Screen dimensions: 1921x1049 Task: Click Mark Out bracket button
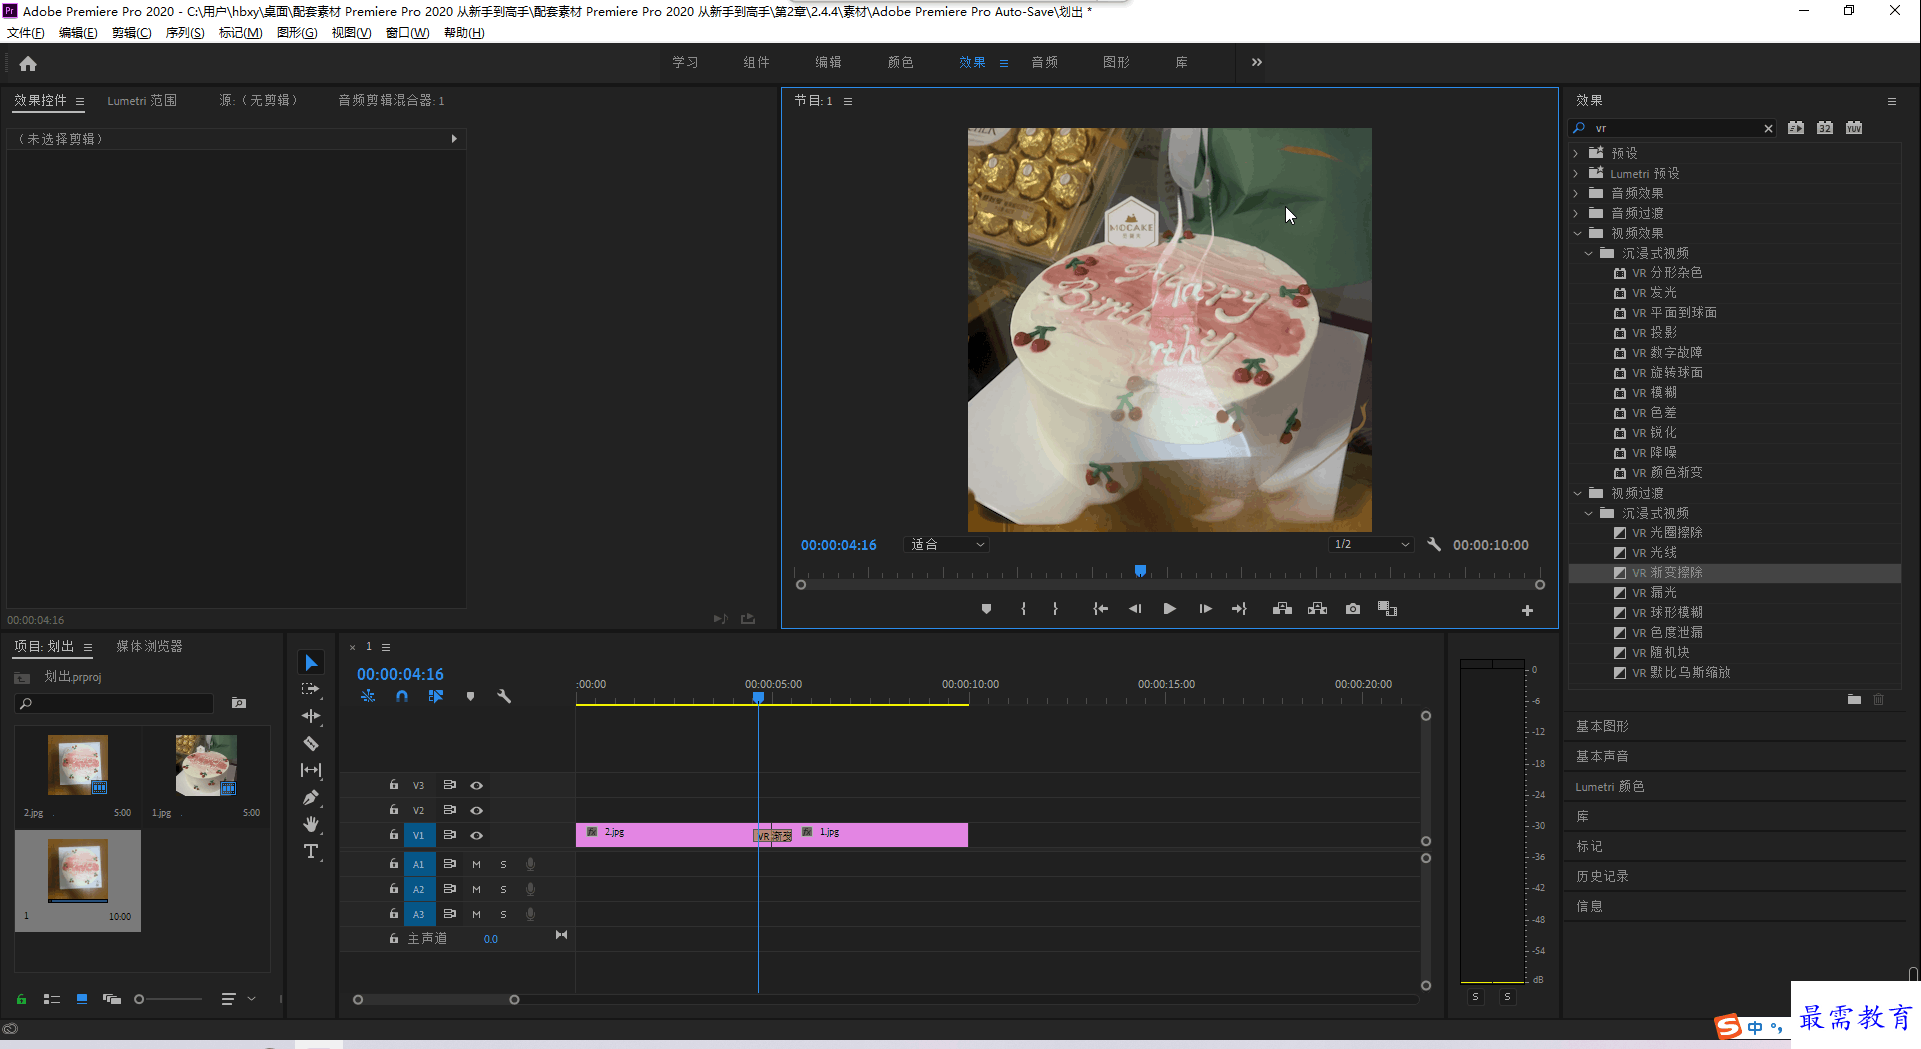tap(1055, 609)
